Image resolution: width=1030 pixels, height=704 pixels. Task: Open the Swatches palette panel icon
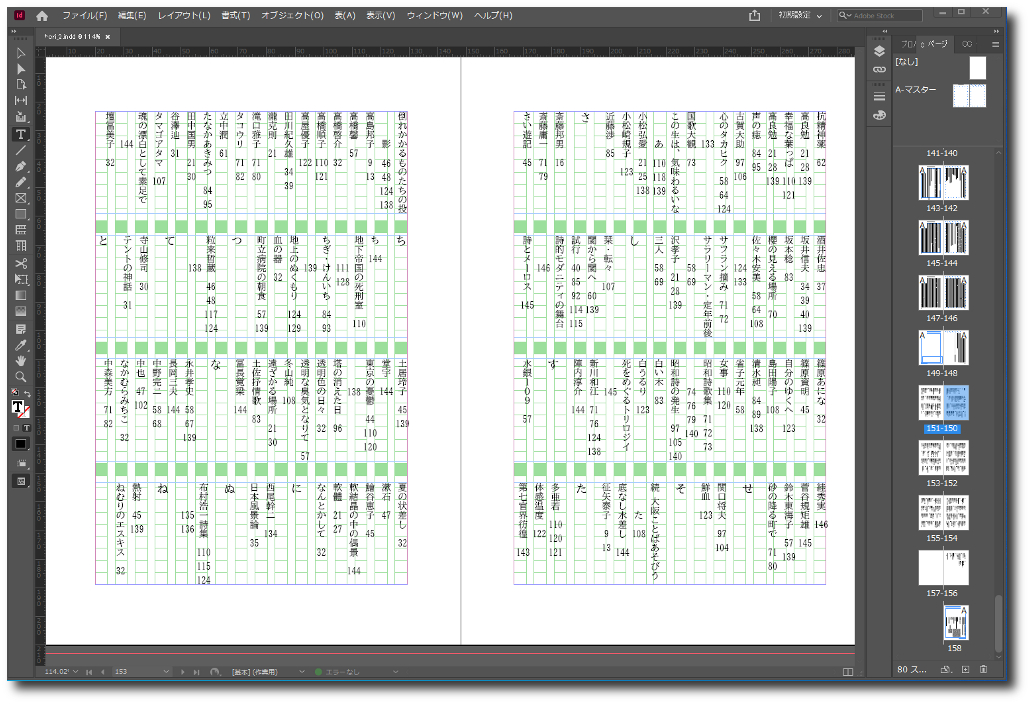(x=879, y=115)
